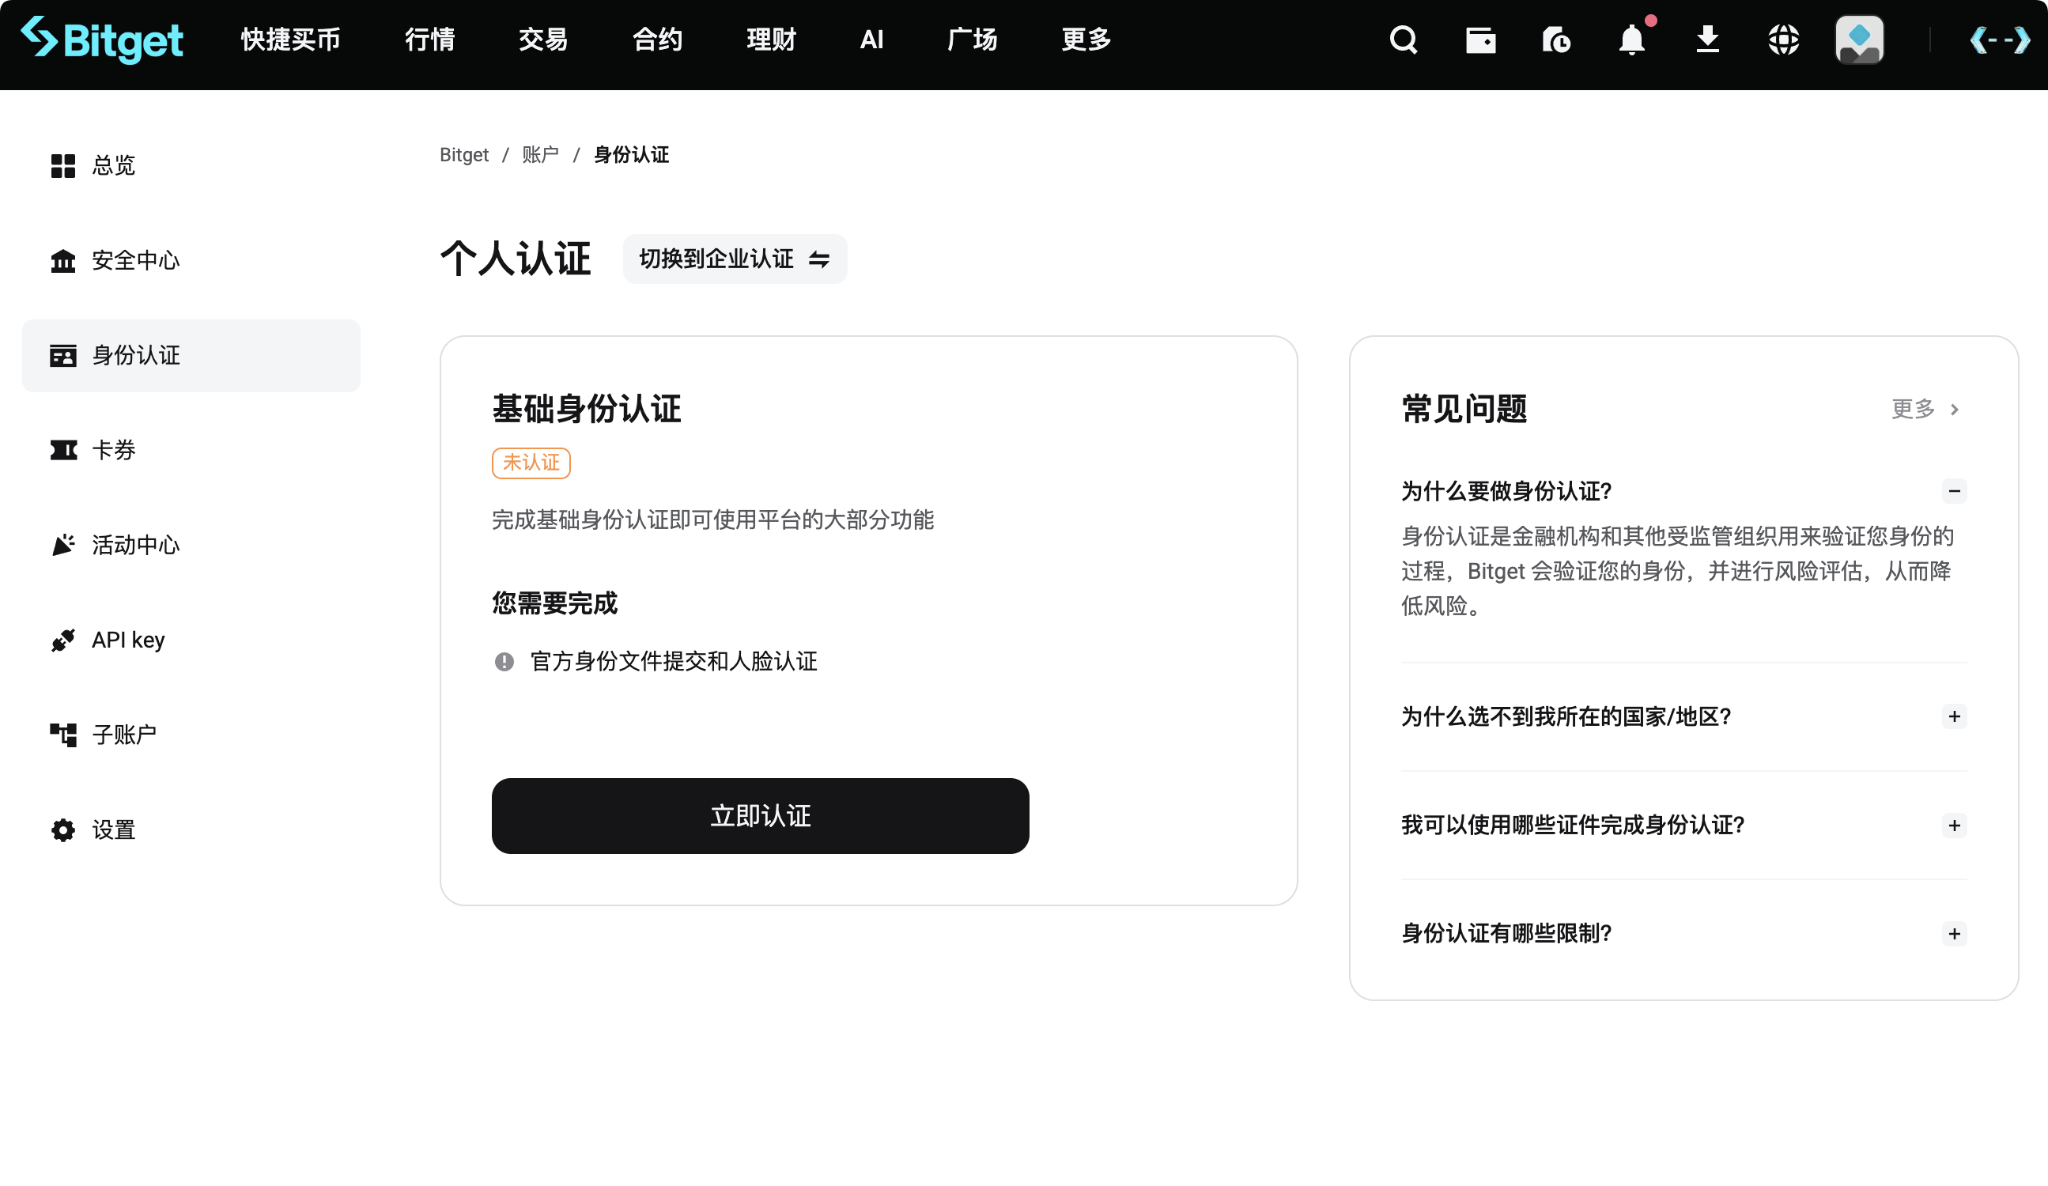Open 子账户 in sidebar

point(191,735)
